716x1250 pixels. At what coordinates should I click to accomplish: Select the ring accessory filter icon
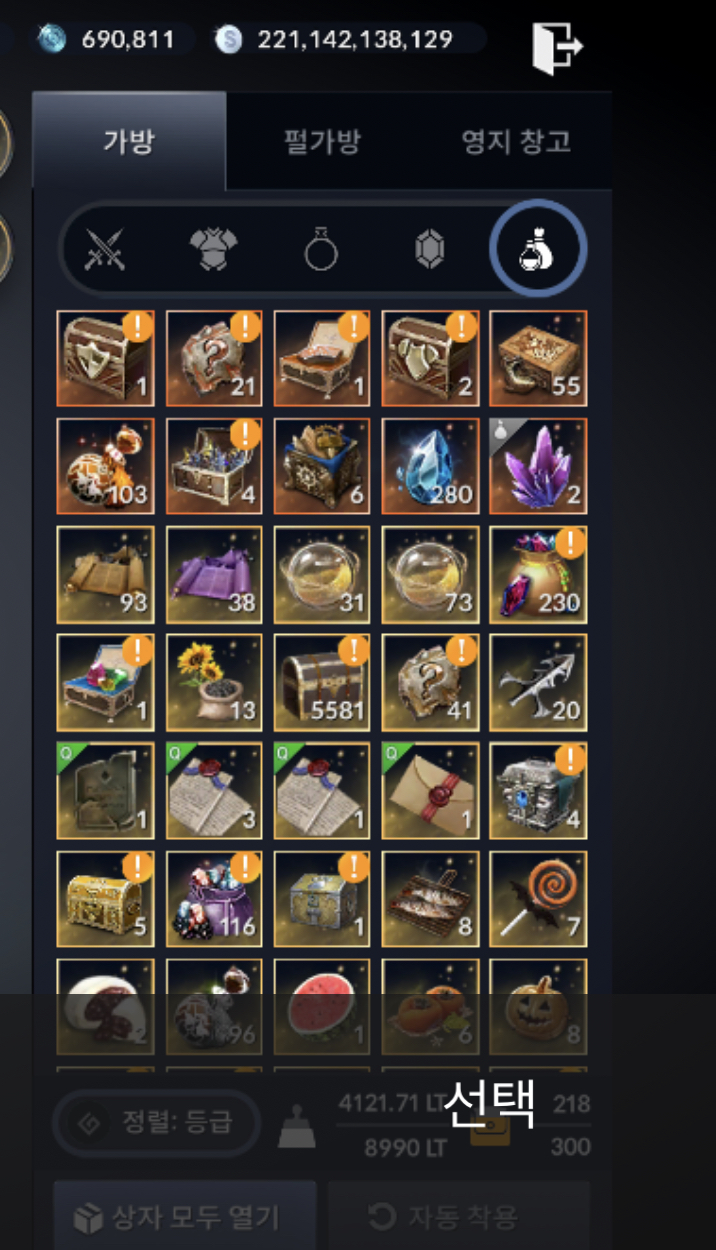pyautogui.click(x=321, y=249)
